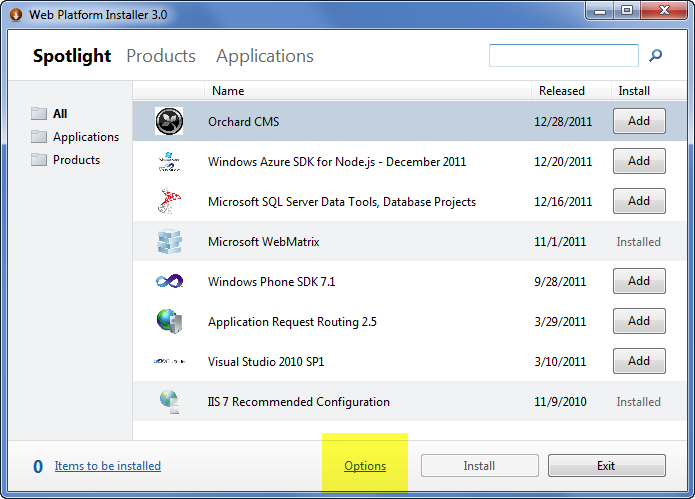Add Windows Azure SDK for Node.js

coord(639,161)
